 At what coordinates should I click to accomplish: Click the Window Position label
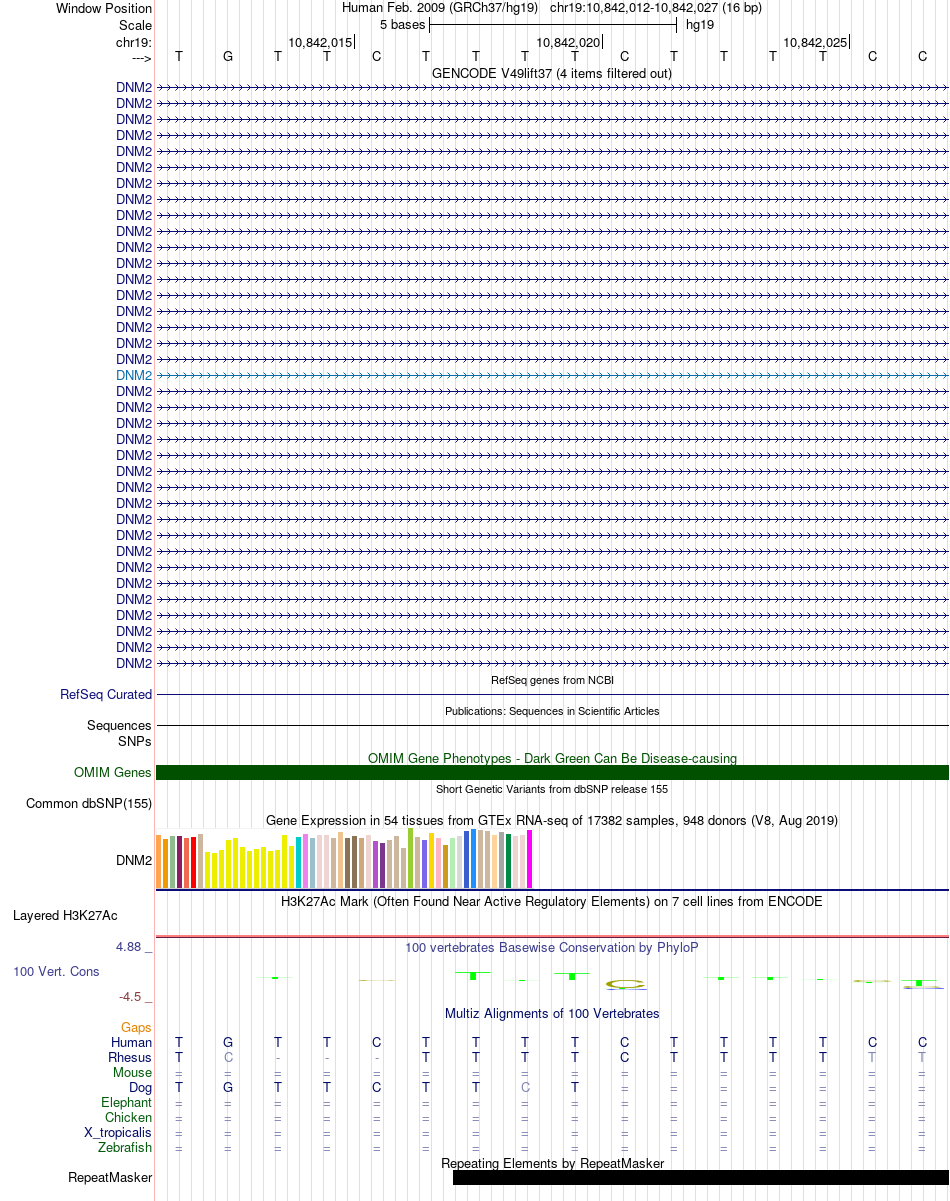pos(104,8)
